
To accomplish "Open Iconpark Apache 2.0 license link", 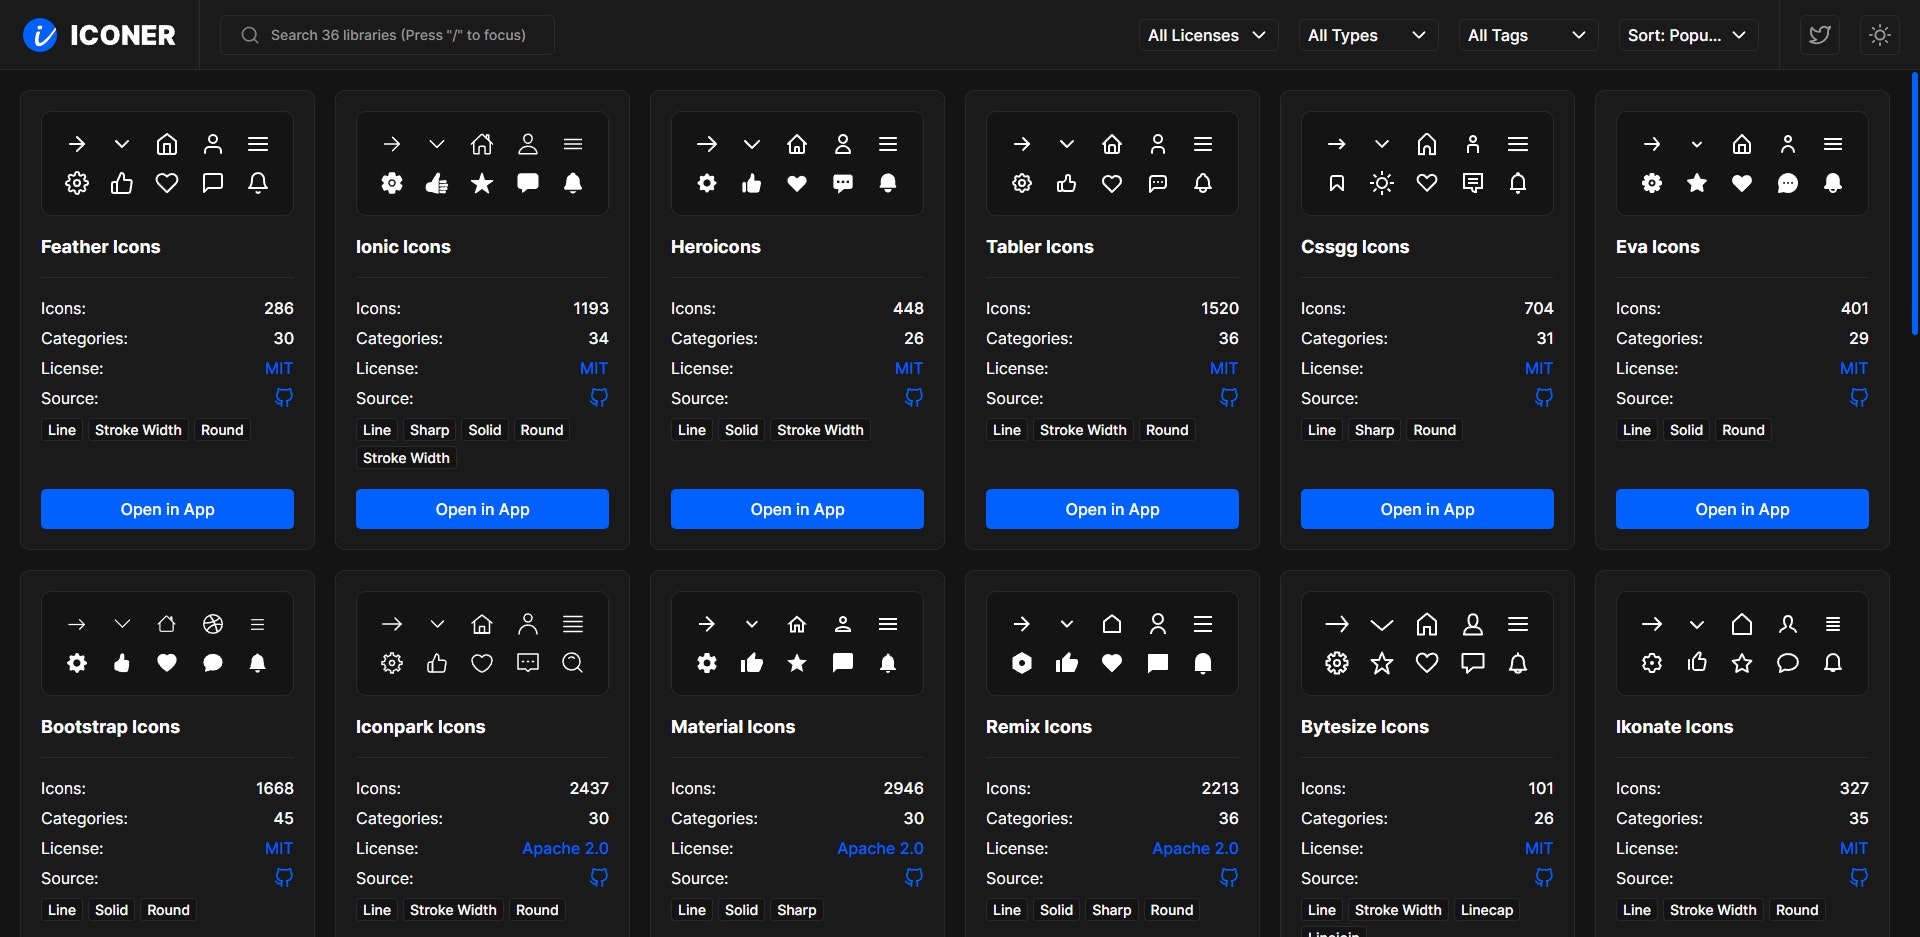I will click(565, 848).
